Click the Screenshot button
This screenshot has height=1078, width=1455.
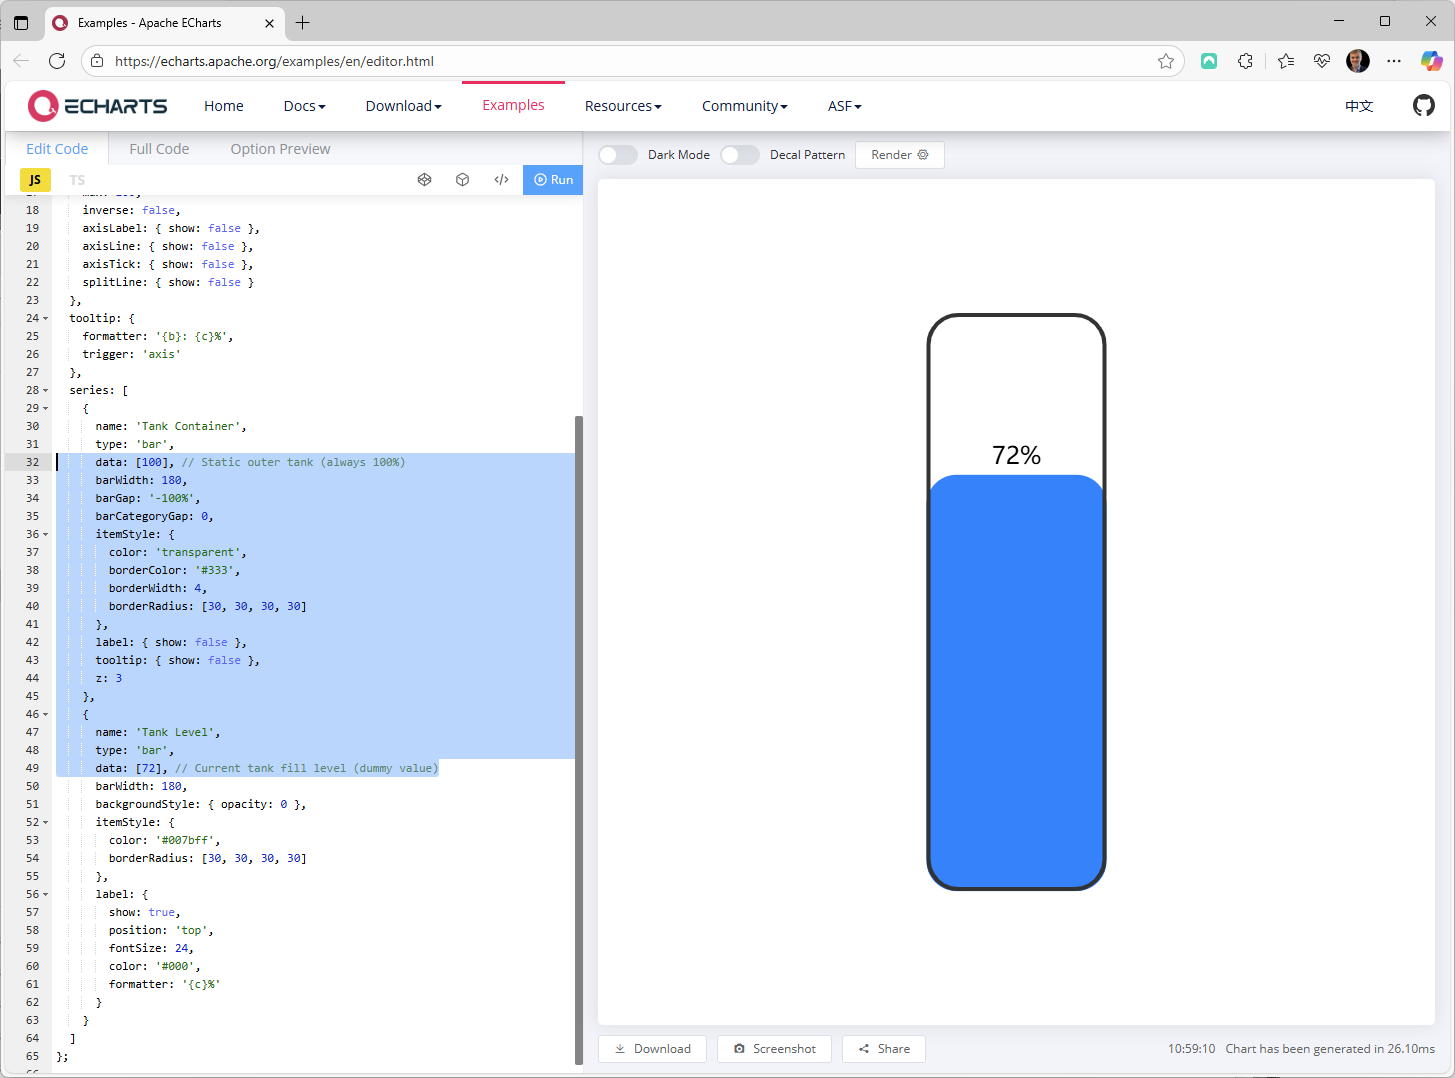point(774,1049)
